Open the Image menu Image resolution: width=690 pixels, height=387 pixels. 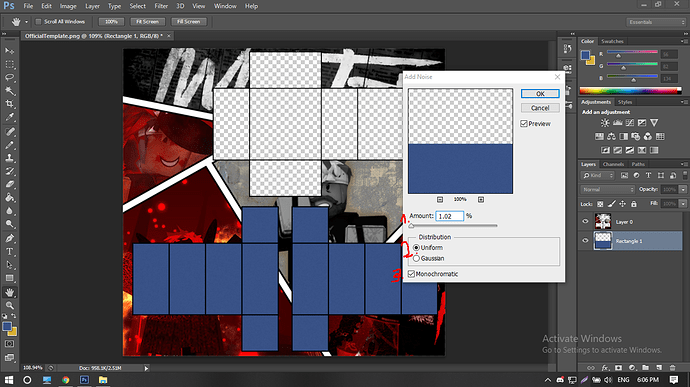pyautogui.click(x=68, y=6)
